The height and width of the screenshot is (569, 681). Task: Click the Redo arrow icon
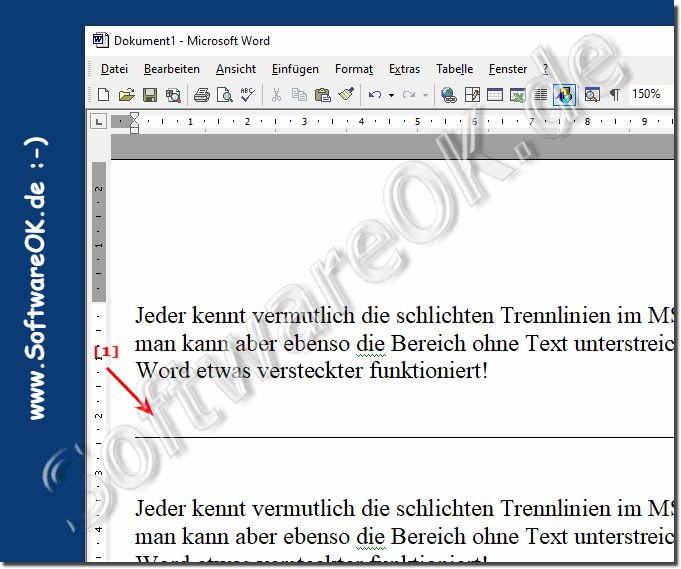click(409, 94)
